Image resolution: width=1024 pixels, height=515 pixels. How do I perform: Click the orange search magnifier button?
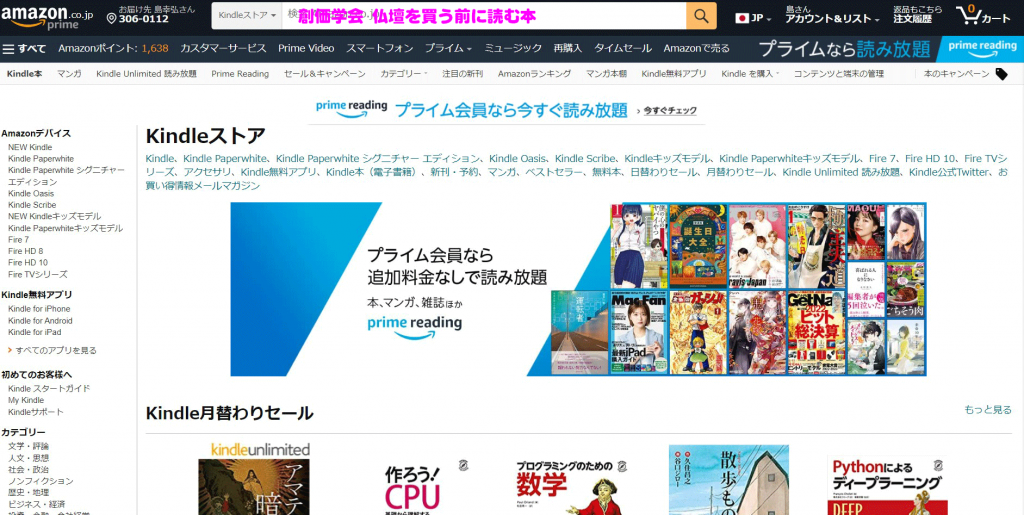tap(701, 16)
